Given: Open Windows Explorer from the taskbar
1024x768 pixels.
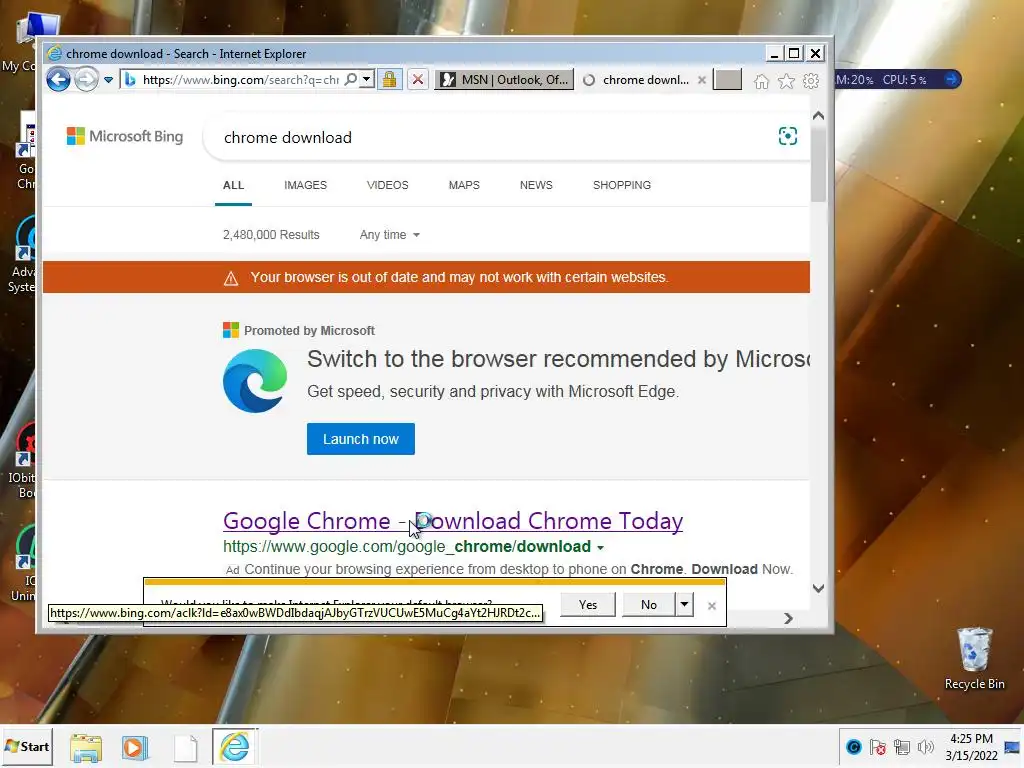Looking at the screenshot, I should tap(86, 748).
